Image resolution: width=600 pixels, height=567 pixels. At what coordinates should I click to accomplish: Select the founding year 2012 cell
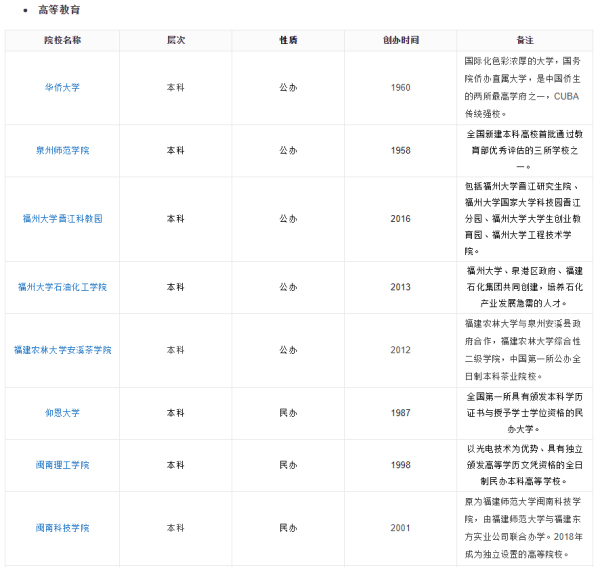click(x=401, y=350)
